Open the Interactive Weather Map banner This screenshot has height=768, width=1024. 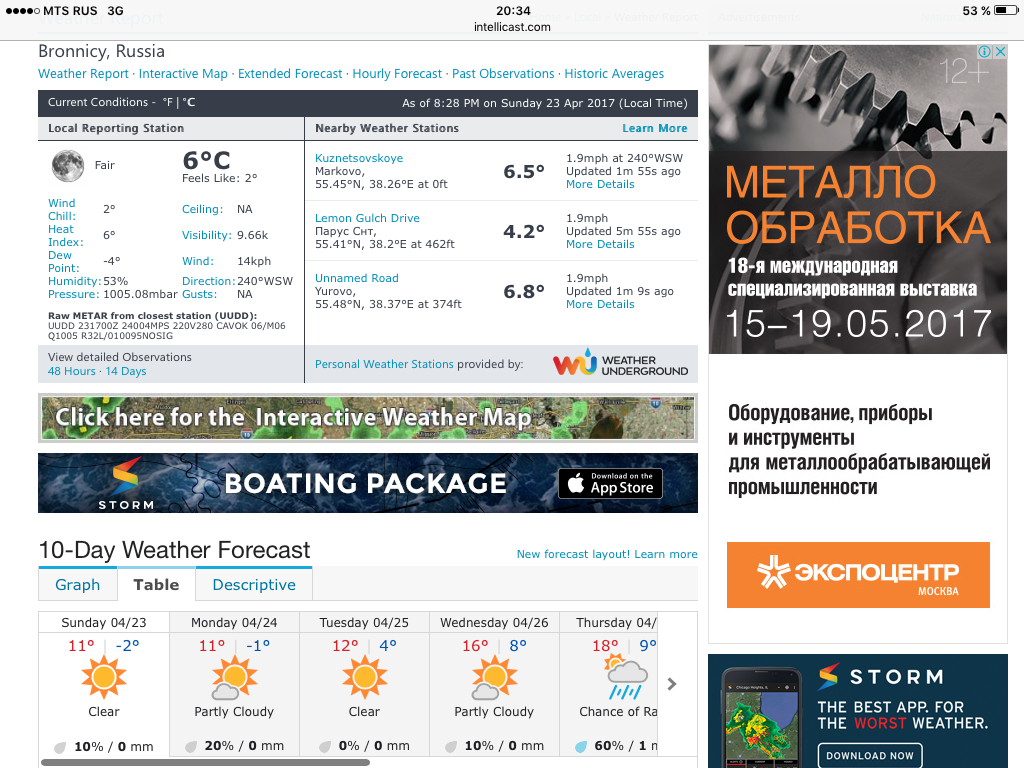click(367, 418)
